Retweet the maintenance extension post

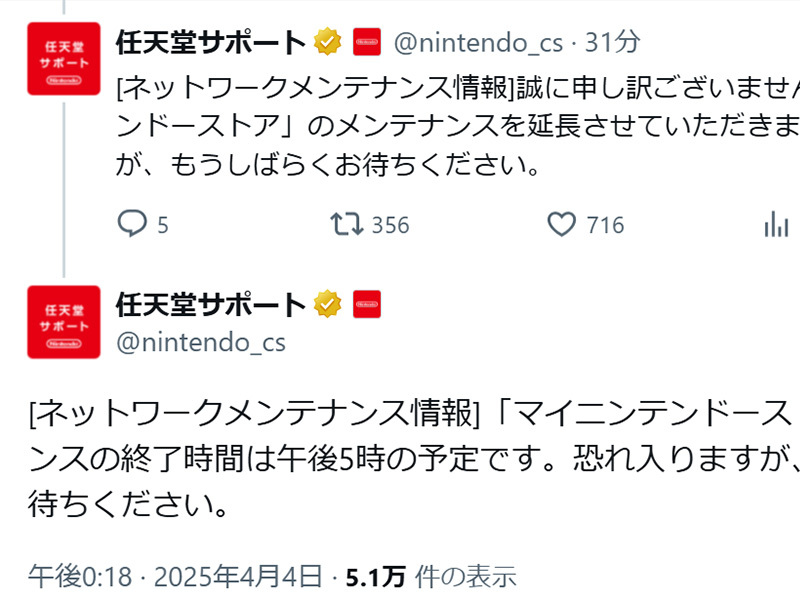(x=347, y=224)
